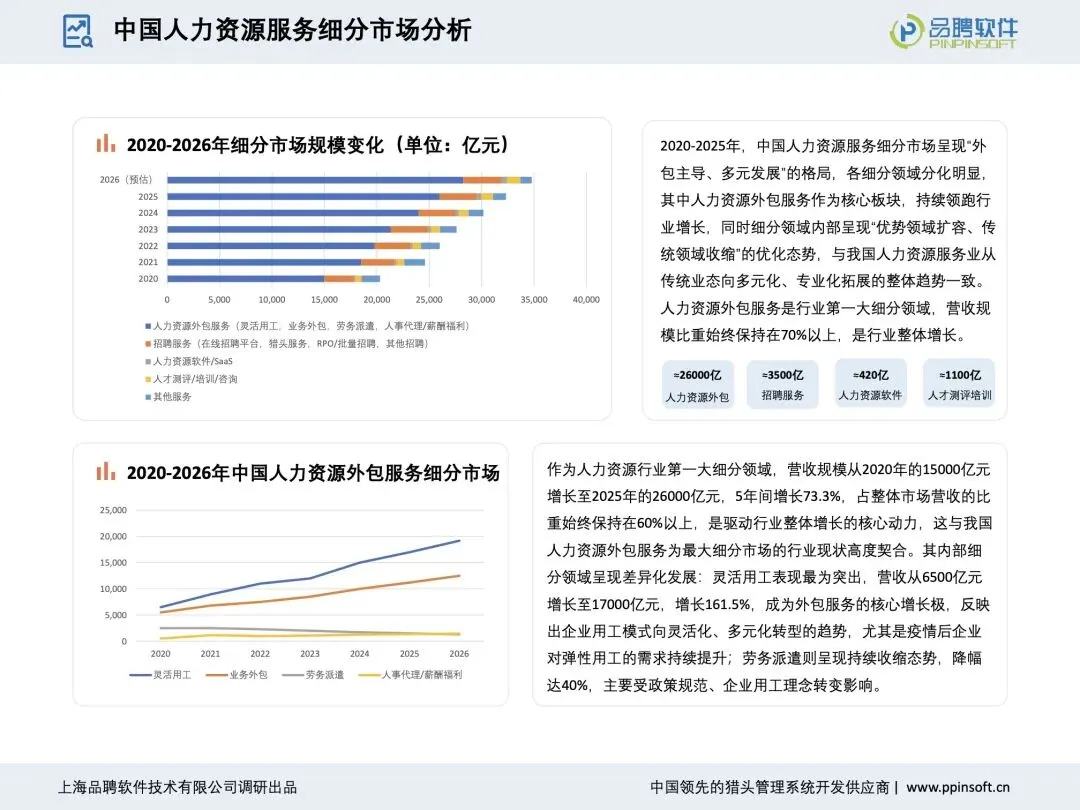Viewport: 1080px width, 810px height.
Task: Click the ≈1100亿 人才测评培训 stat card
Action: [x=959, y=384]
